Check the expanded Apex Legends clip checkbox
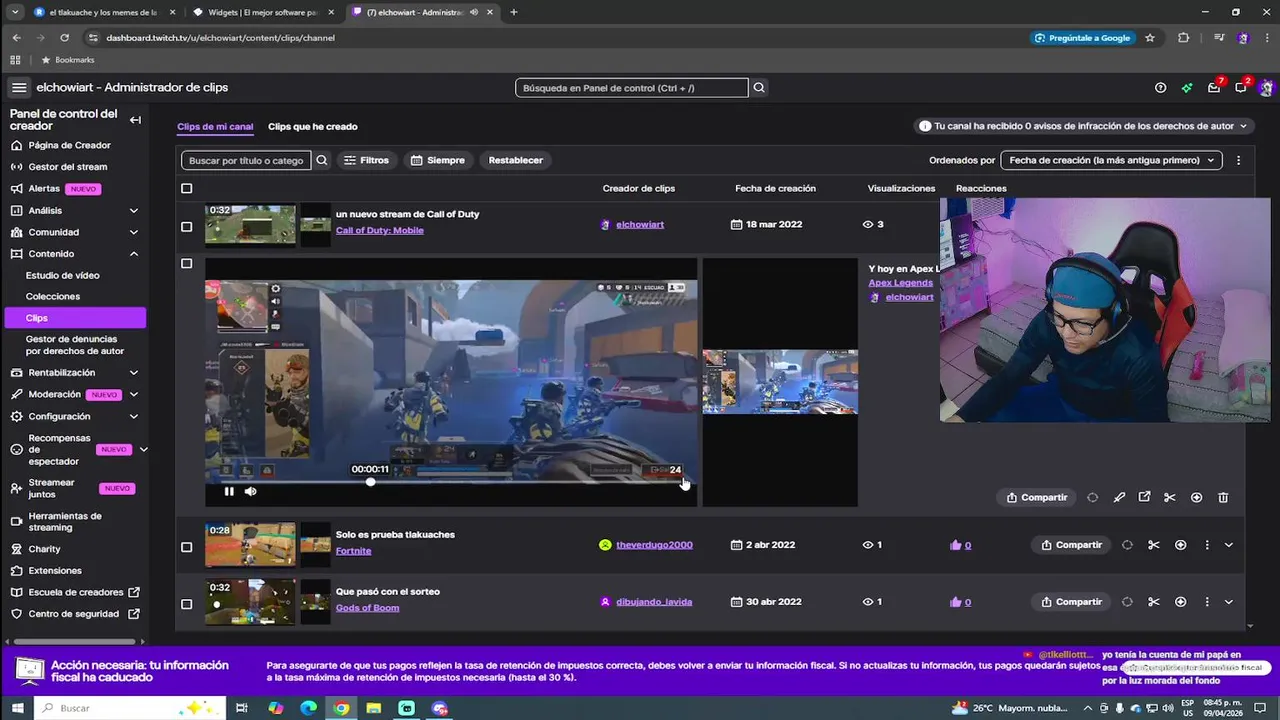 (x=186, y=264)
